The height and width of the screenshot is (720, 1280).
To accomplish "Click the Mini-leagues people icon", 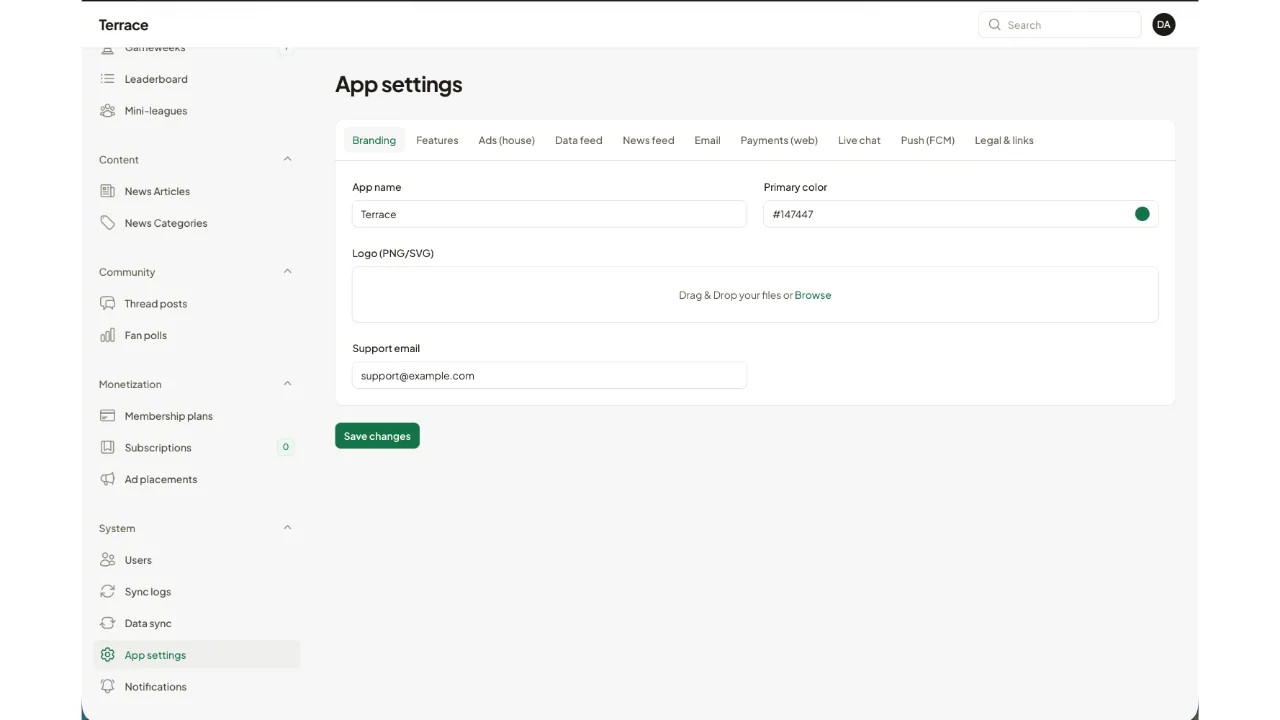I will pyautogui.click(x=108, y=111).
